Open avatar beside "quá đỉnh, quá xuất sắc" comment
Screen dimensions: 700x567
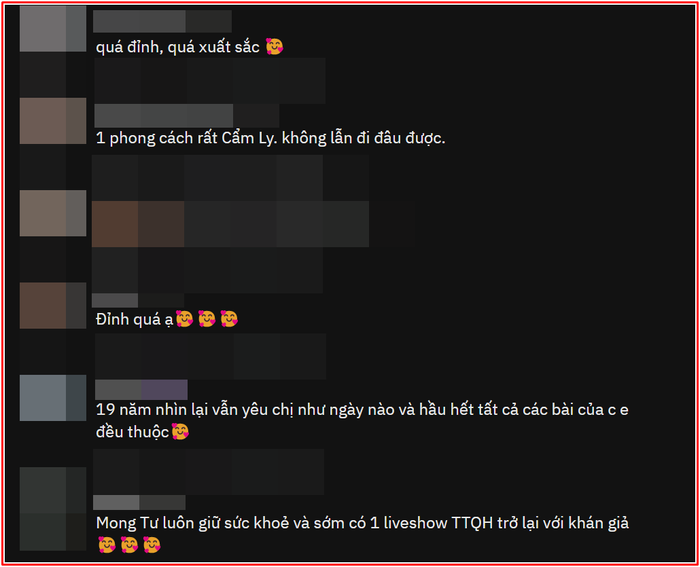tap(53, 29)
